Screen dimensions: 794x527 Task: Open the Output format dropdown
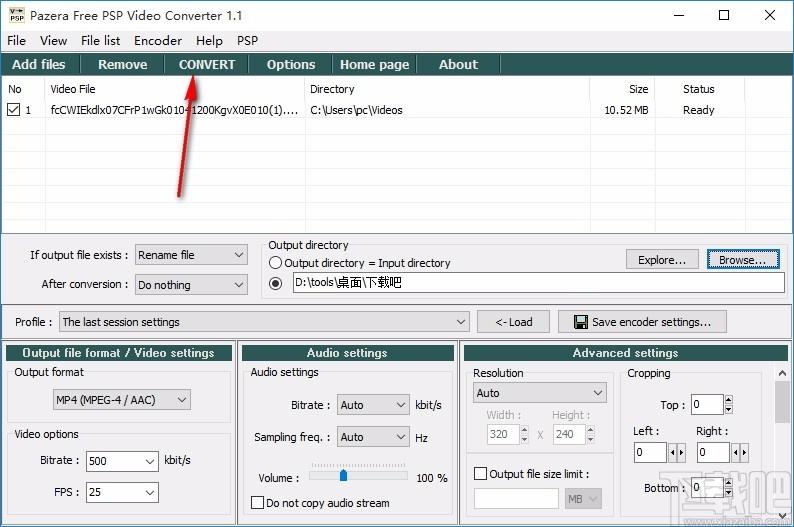[x=122, y=400]
